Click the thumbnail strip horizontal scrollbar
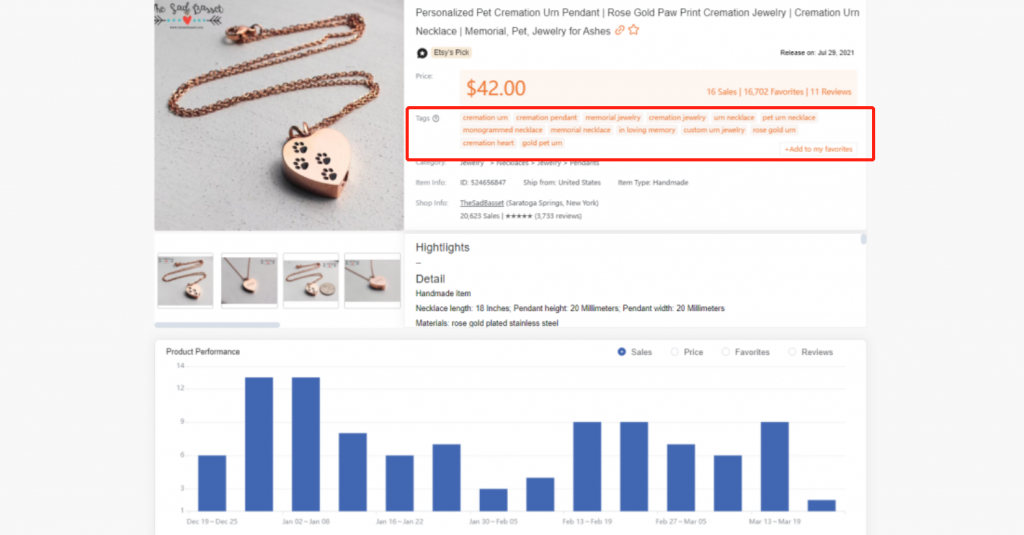 pyautogui.click(x=217, y=325)
